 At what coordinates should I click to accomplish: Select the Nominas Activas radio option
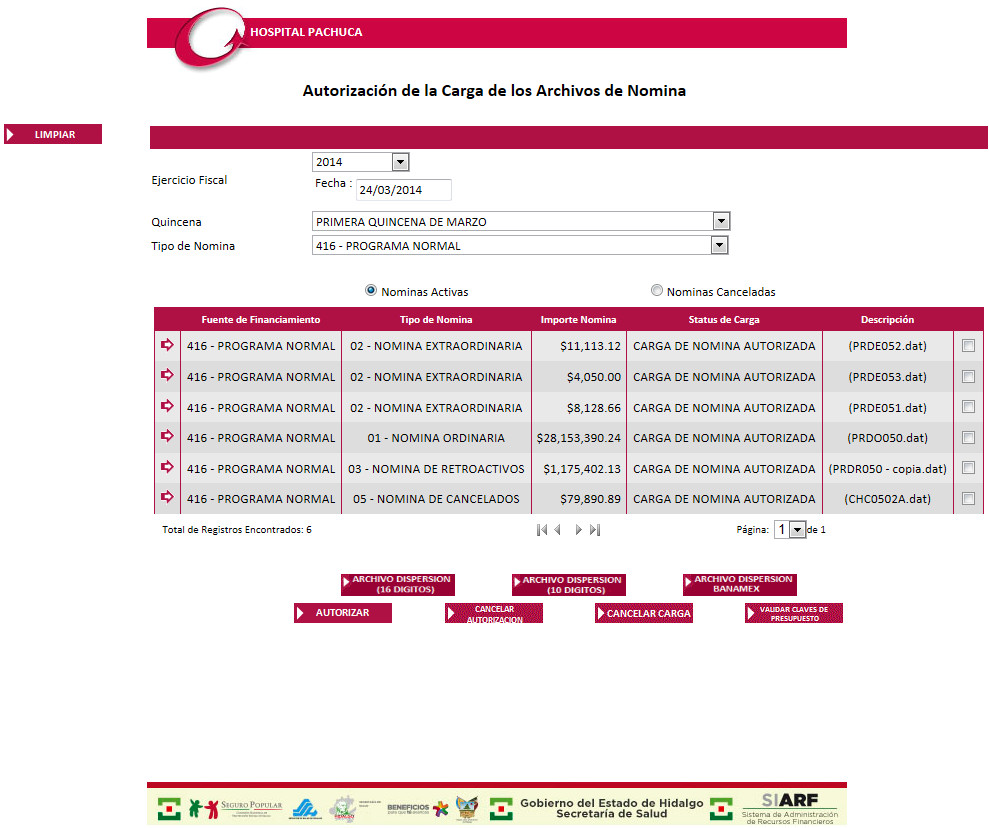coord(371,291)
